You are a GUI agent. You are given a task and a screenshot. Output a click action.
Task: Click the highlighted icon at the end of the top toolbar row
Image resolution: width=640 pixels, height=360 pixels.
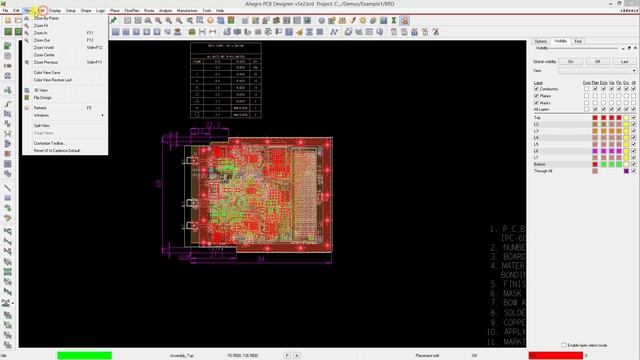click(x=404, y=20)
